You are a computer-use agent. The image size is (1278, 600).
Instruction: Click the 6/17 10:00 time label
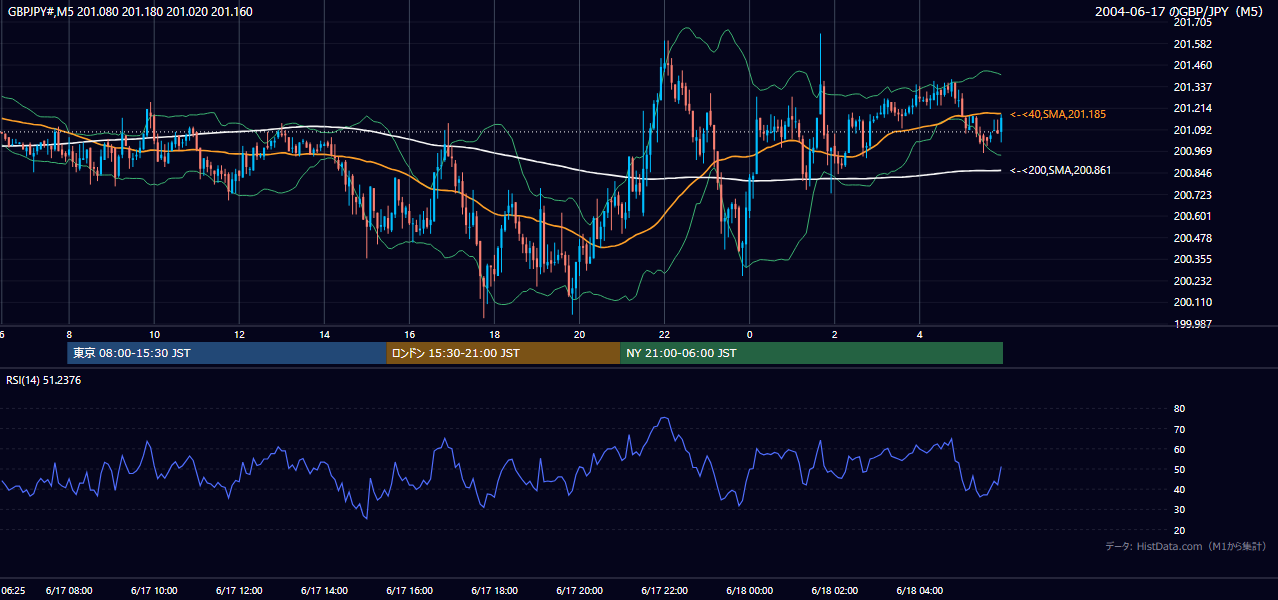(154, 591)
